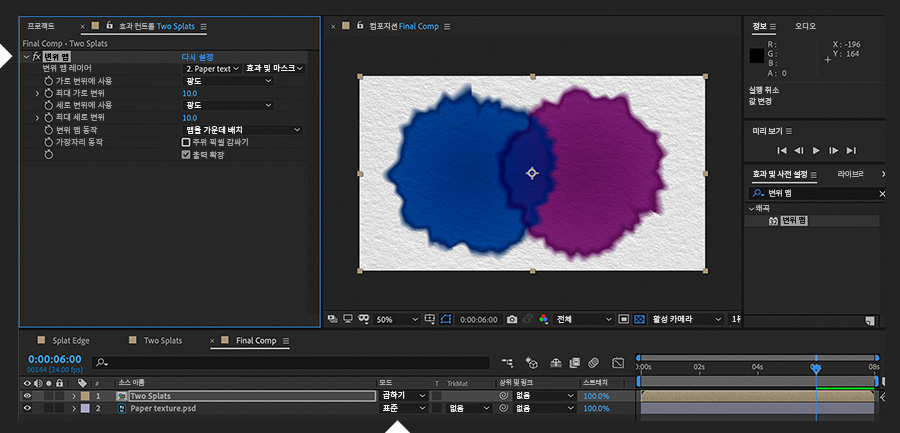Viewport: 900px width, 433px height.
Task: Click the black color swatch in 정보 panel
Action: [757, 57]
